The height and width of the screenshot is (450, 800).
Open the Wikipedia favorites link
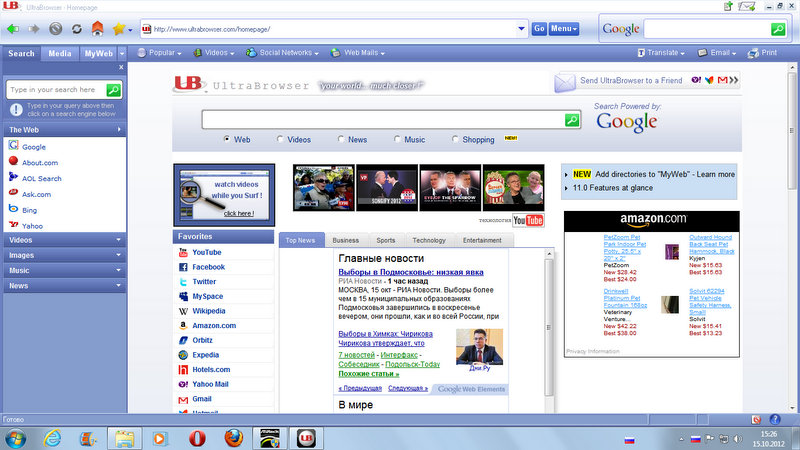[x=209, y=311]
